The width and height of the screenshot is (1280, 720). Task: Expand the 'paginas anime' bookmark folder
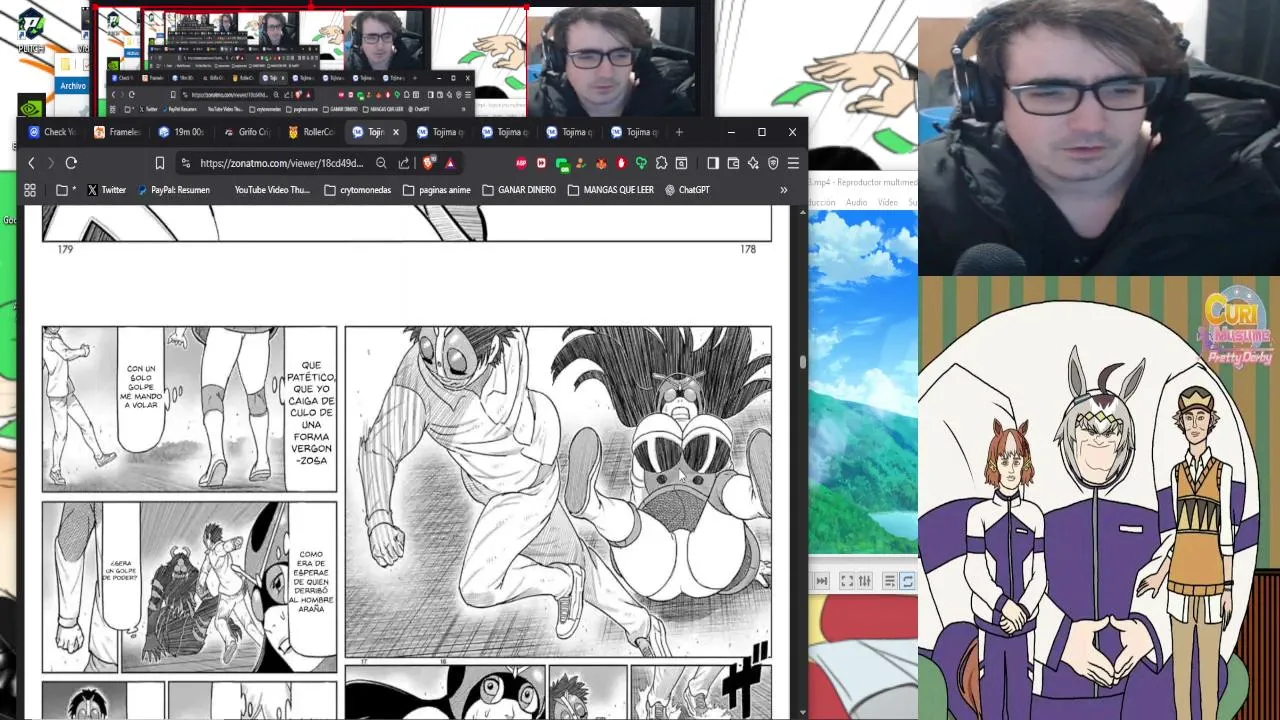coord(436,190)
